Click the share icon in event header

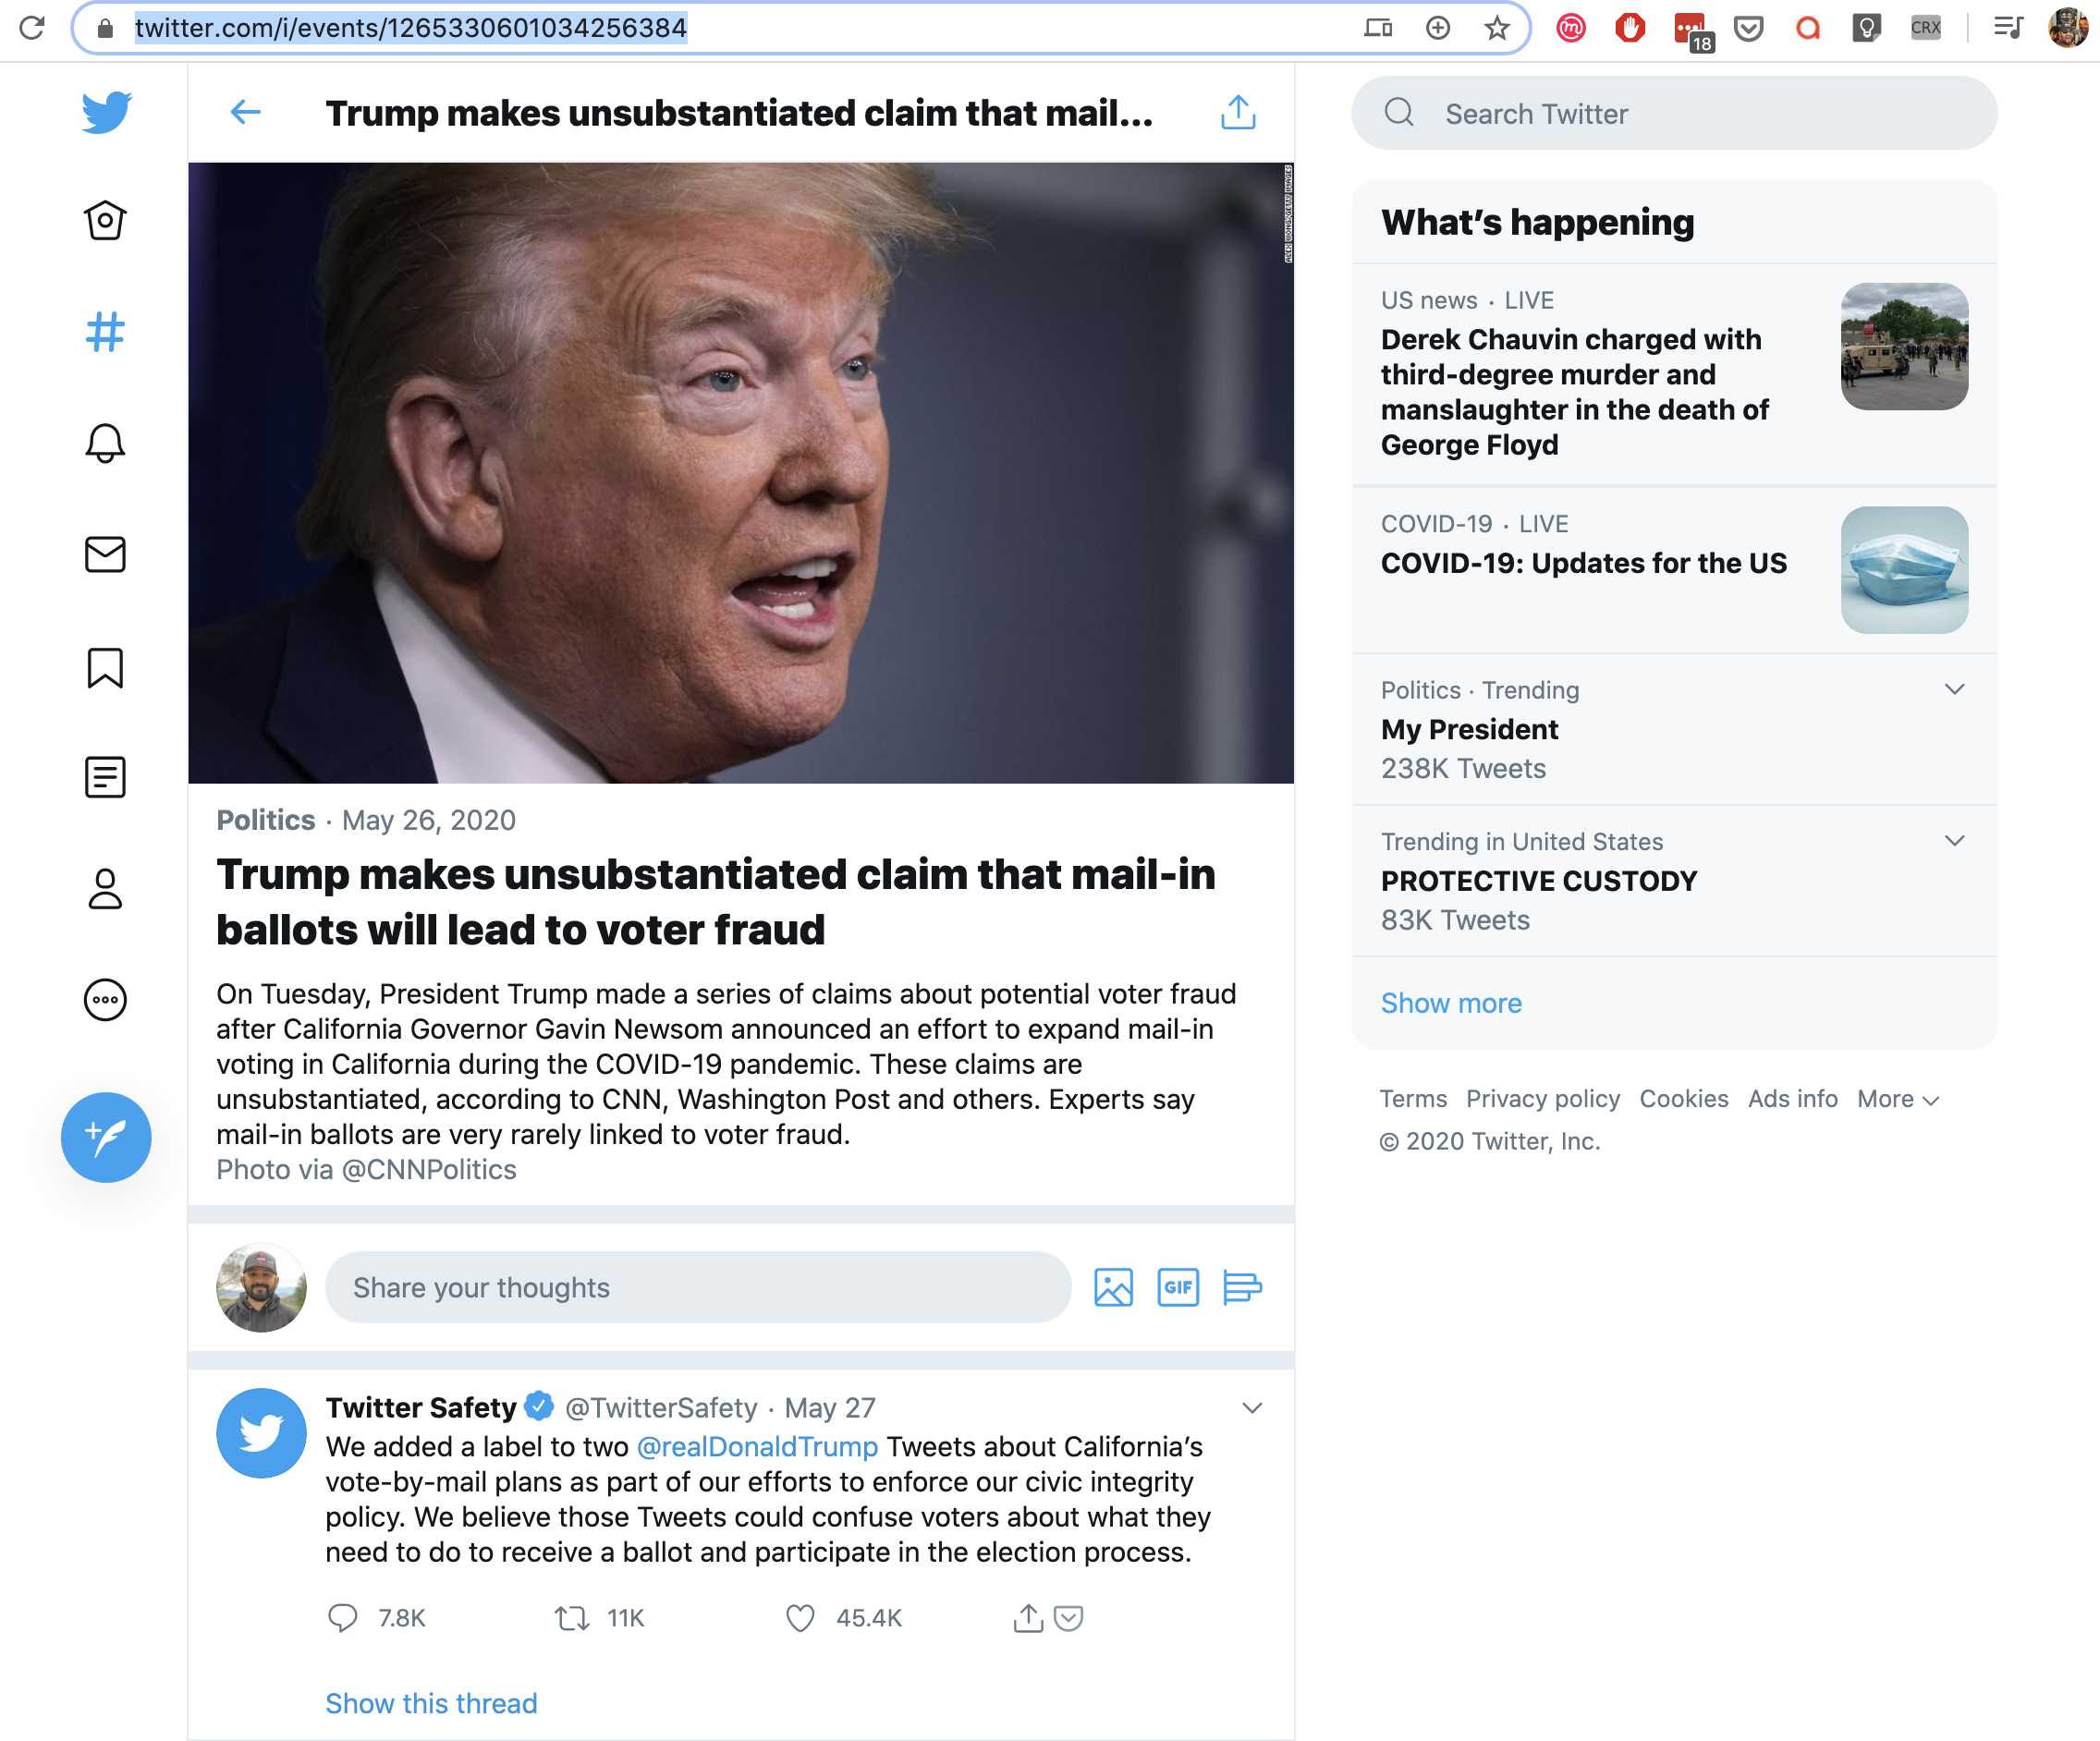tap(1238, 112)
